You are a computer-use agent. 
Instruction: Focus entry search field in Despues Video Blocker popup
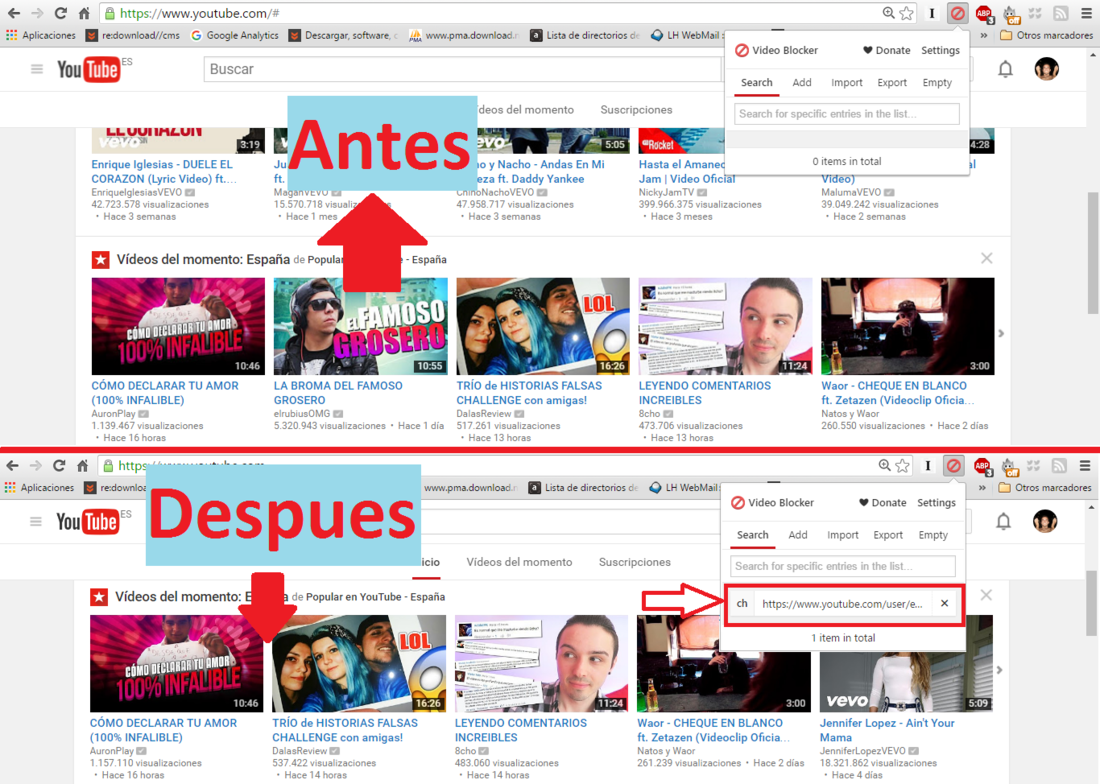pyautogui.click(x=843, y=566)
